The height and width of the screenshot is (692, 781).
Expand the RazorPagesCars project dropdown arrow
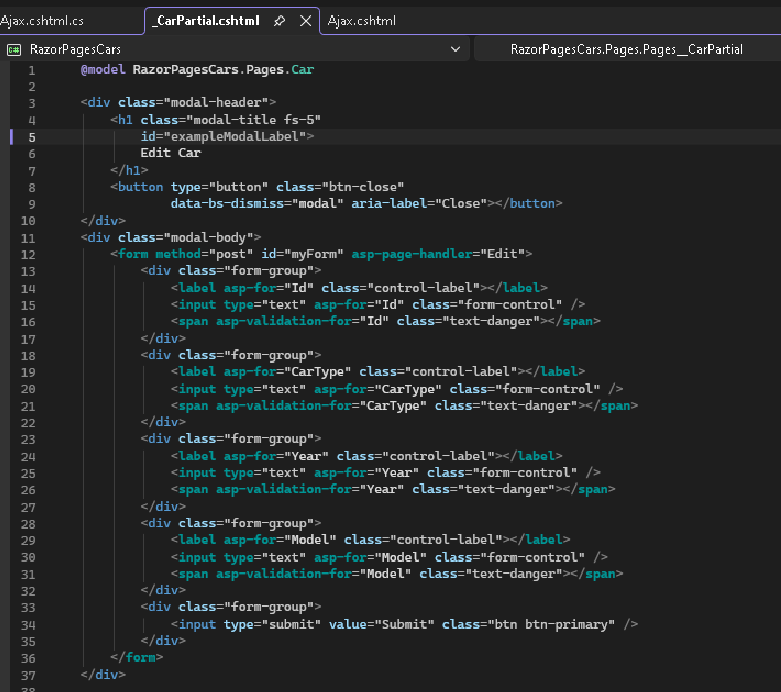[x=455, y=49]
